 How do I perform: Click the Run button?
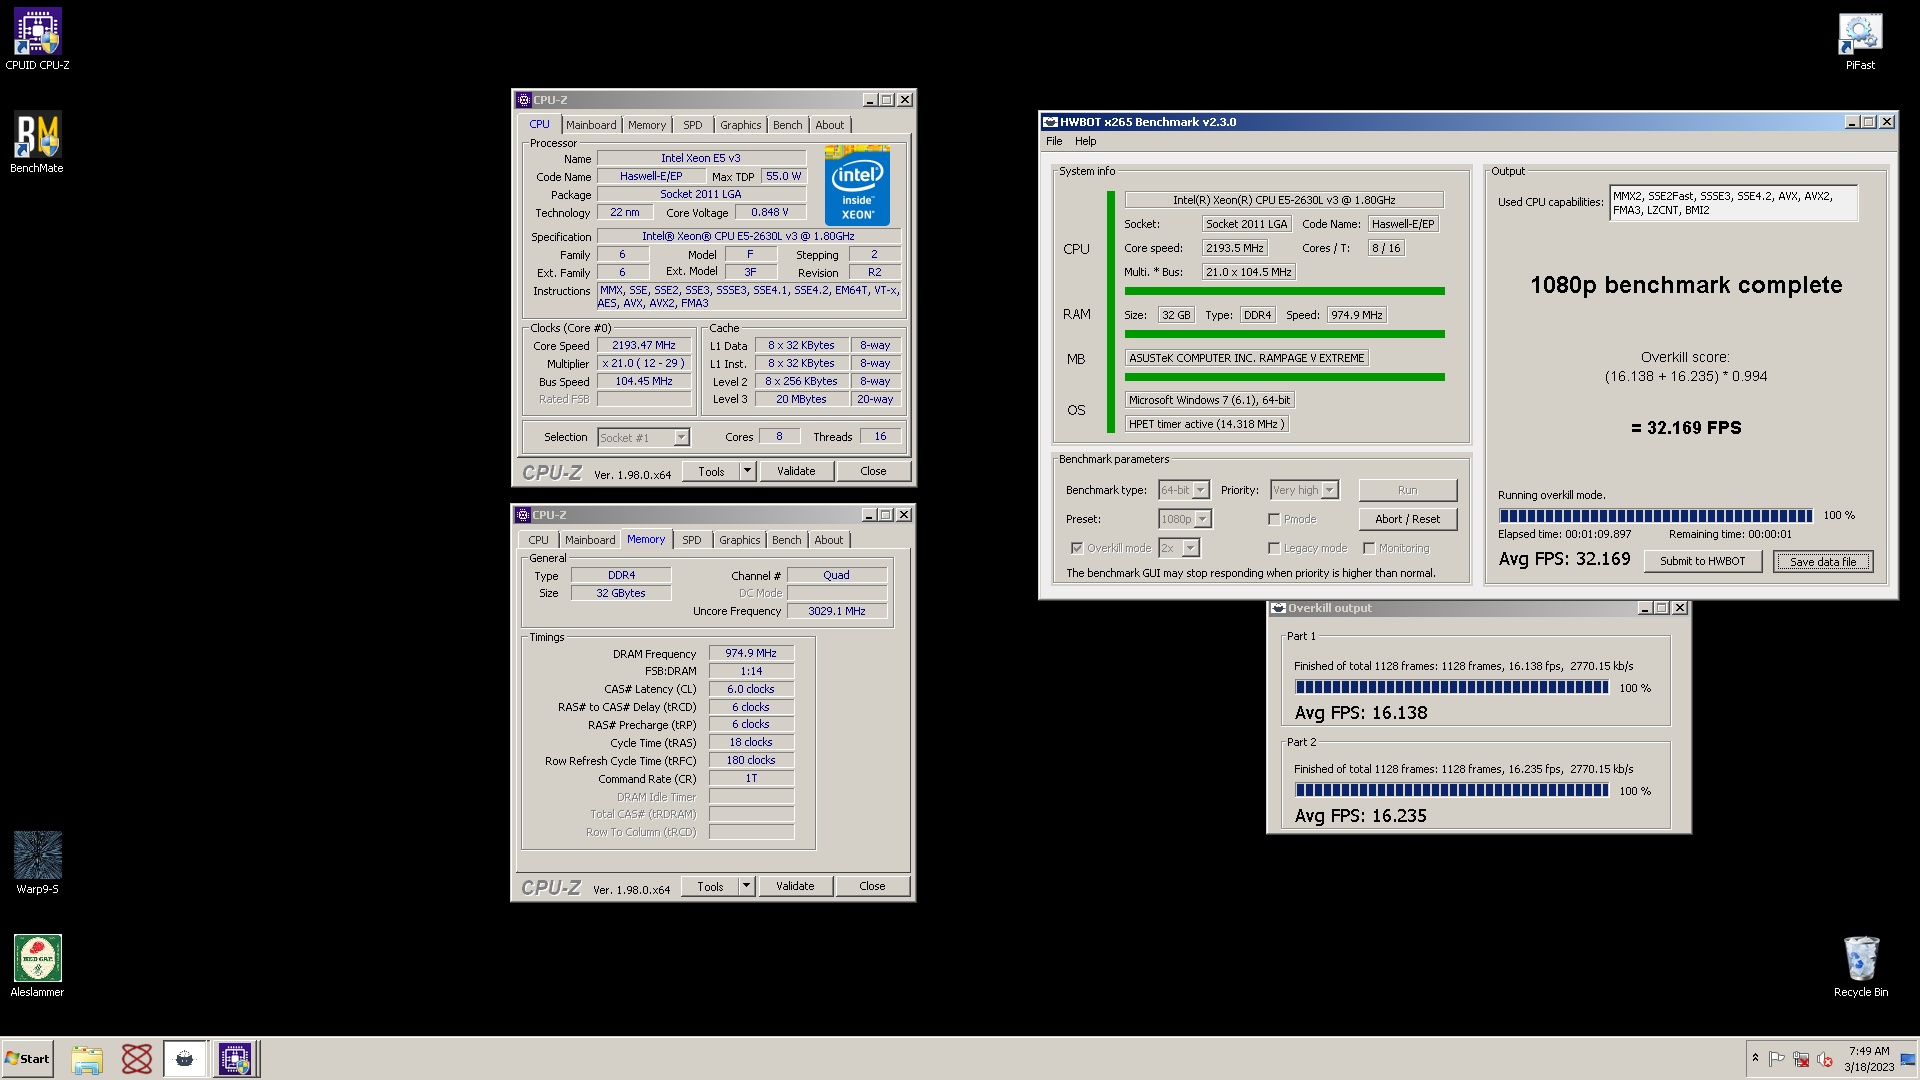(1408, 490)
